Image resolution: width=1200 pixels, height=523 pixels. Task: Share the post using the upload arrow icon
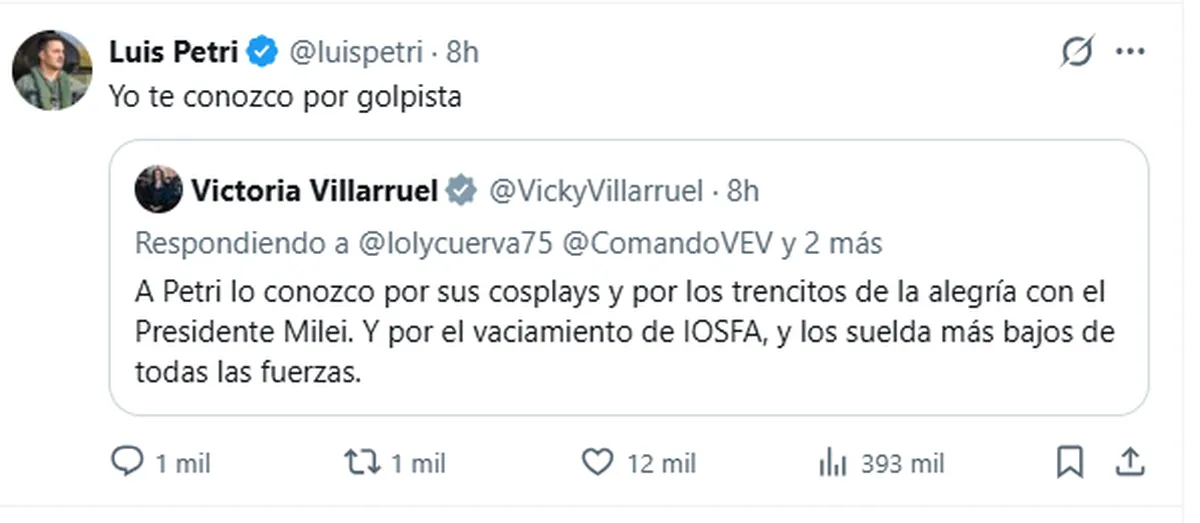point(1129,462)
